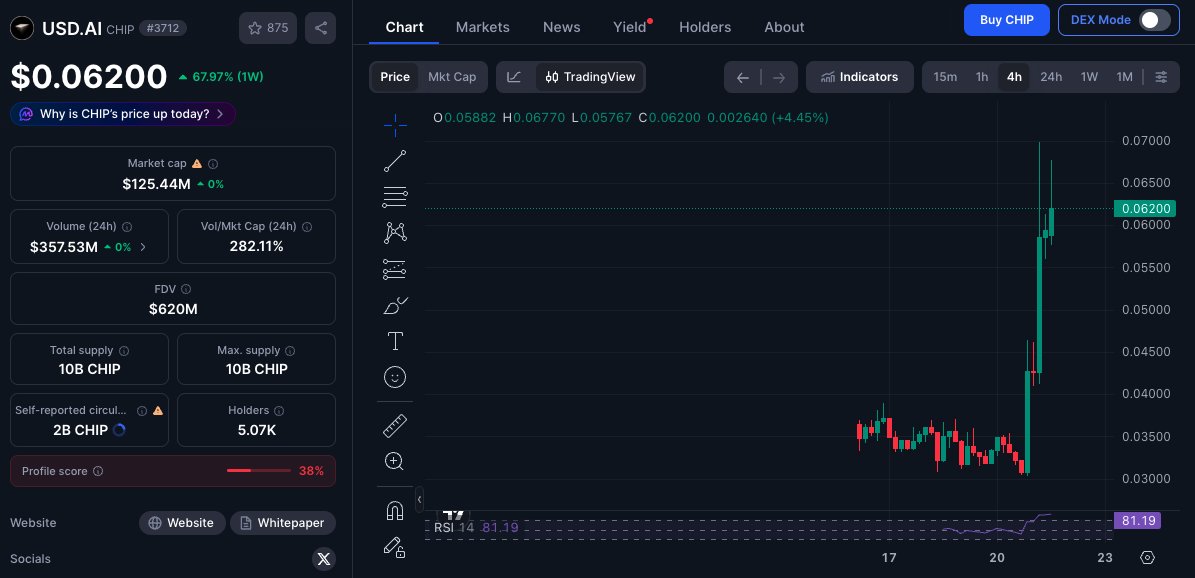Screen dimensions: 1195x578
Task: Open the Yield tab
Action: (x=630, y=27)
